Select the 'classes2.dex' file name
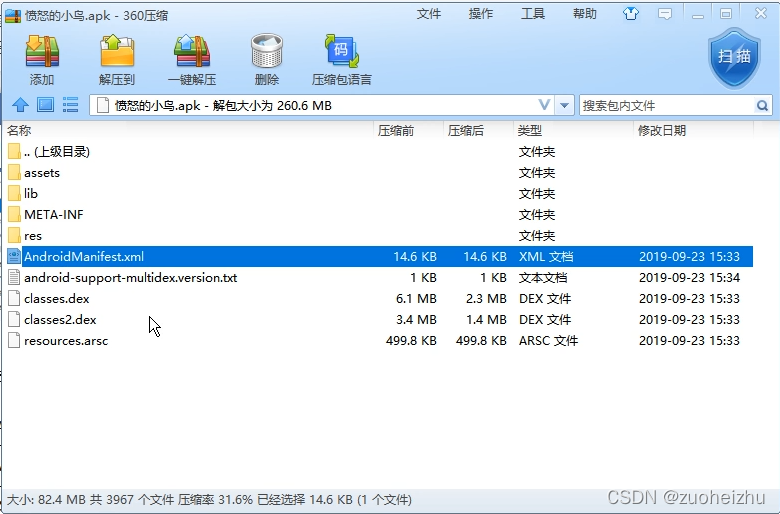 [x=60, y=319]
